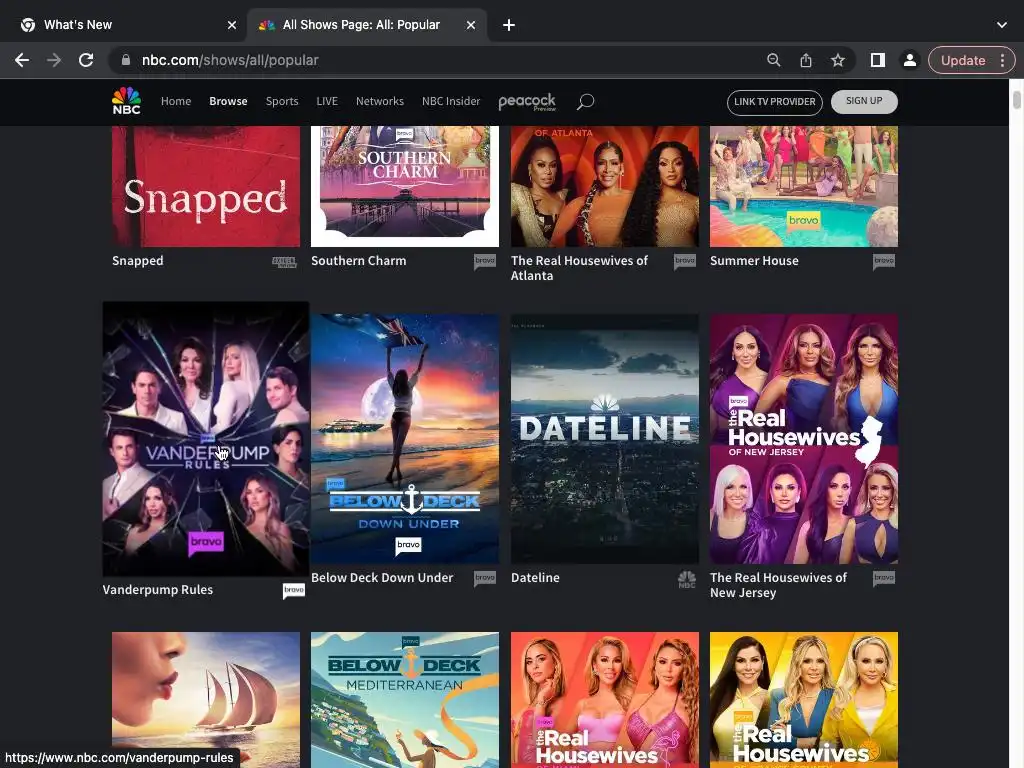Close the All Shows Page tab
Screen dimensions: 1024x768
tap(471, 25)
